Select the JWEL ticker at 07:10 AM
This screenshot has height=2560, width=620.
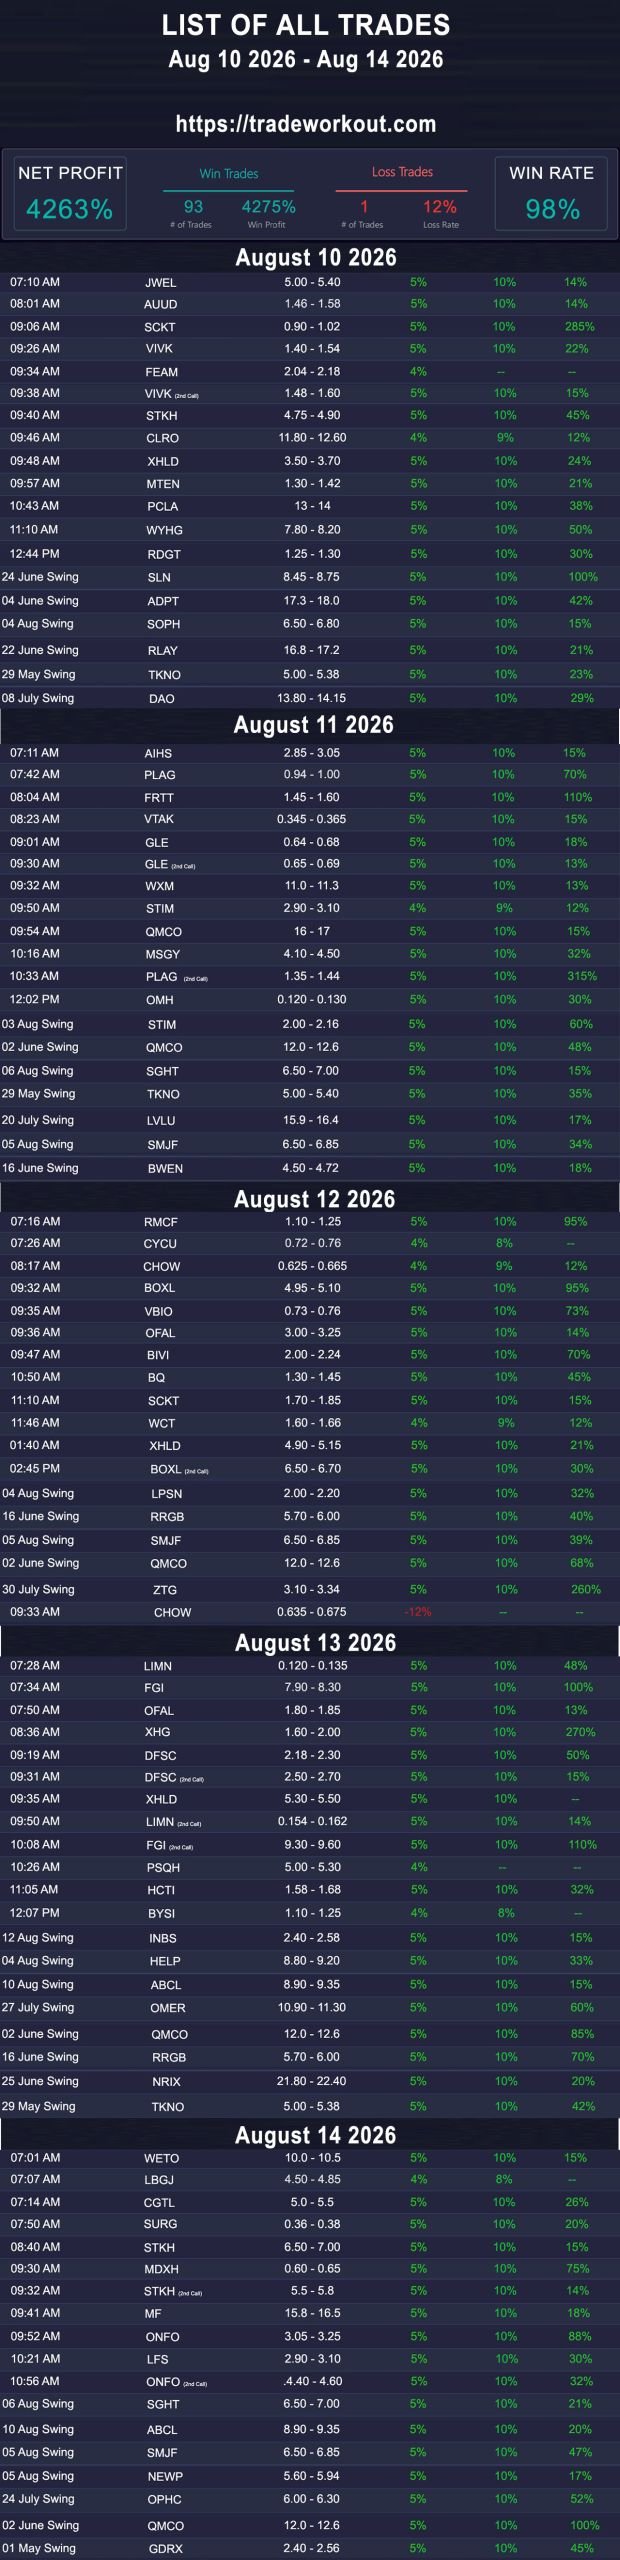click(x=160, y=283)
